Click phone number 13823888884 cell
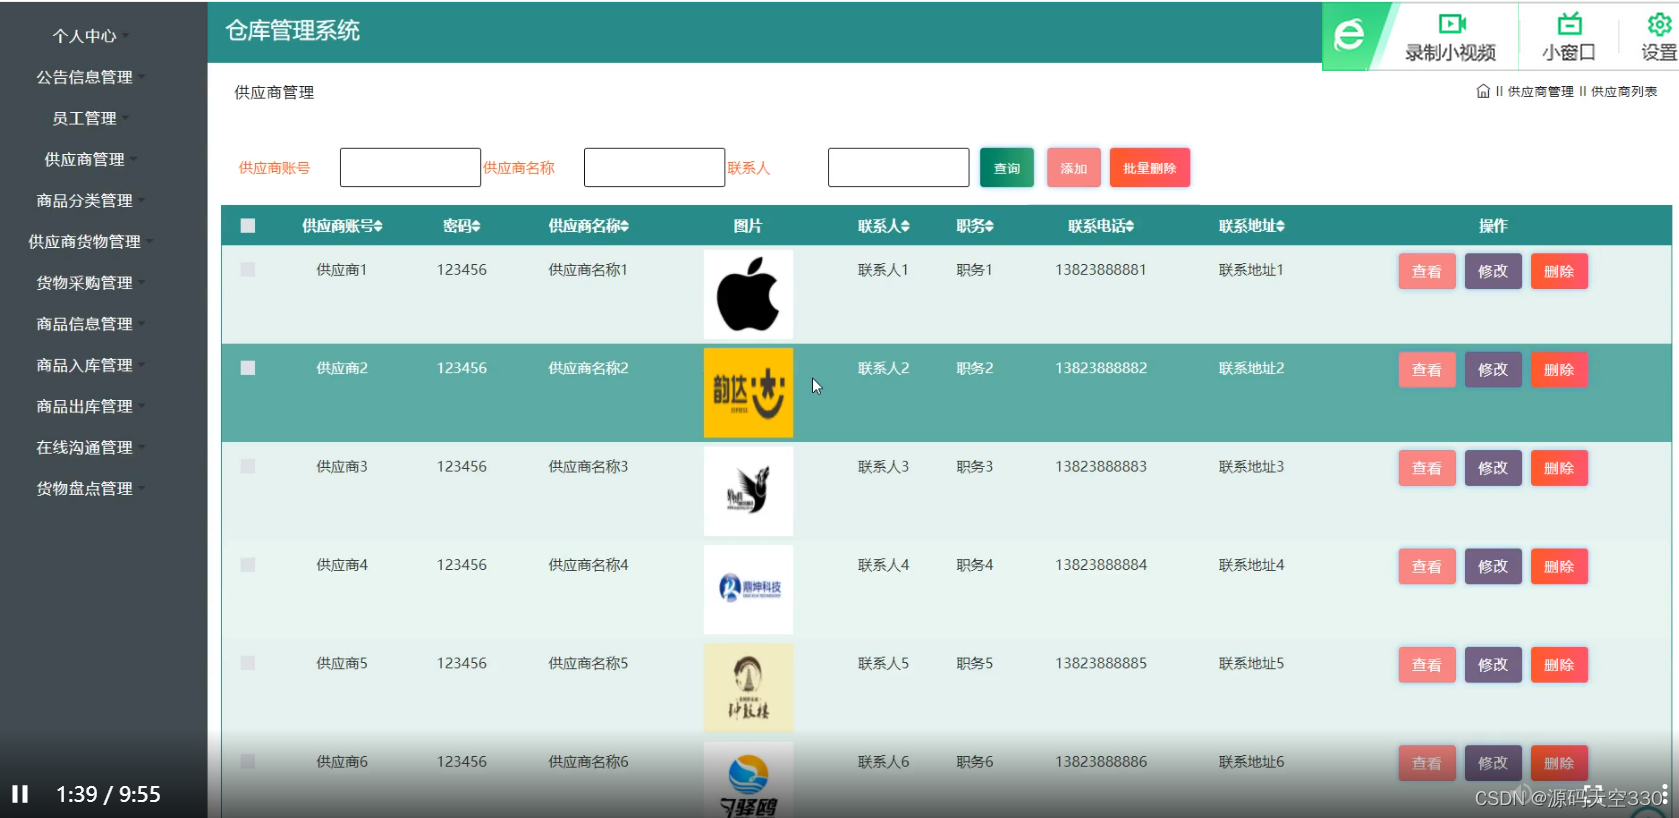Viewport: 1679px width, 818px height. pyautogui.click(x=1101, y=565)
